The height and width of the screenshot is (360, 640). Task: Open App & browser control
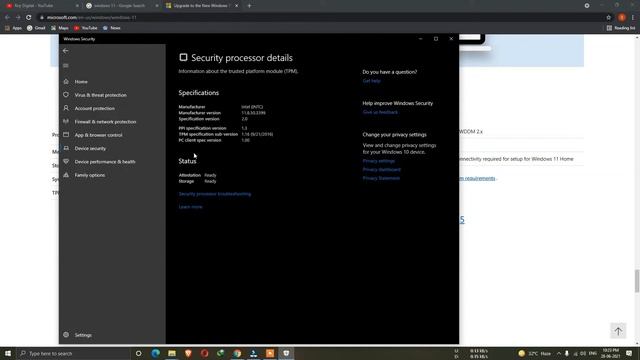click(x=98, y=135)
